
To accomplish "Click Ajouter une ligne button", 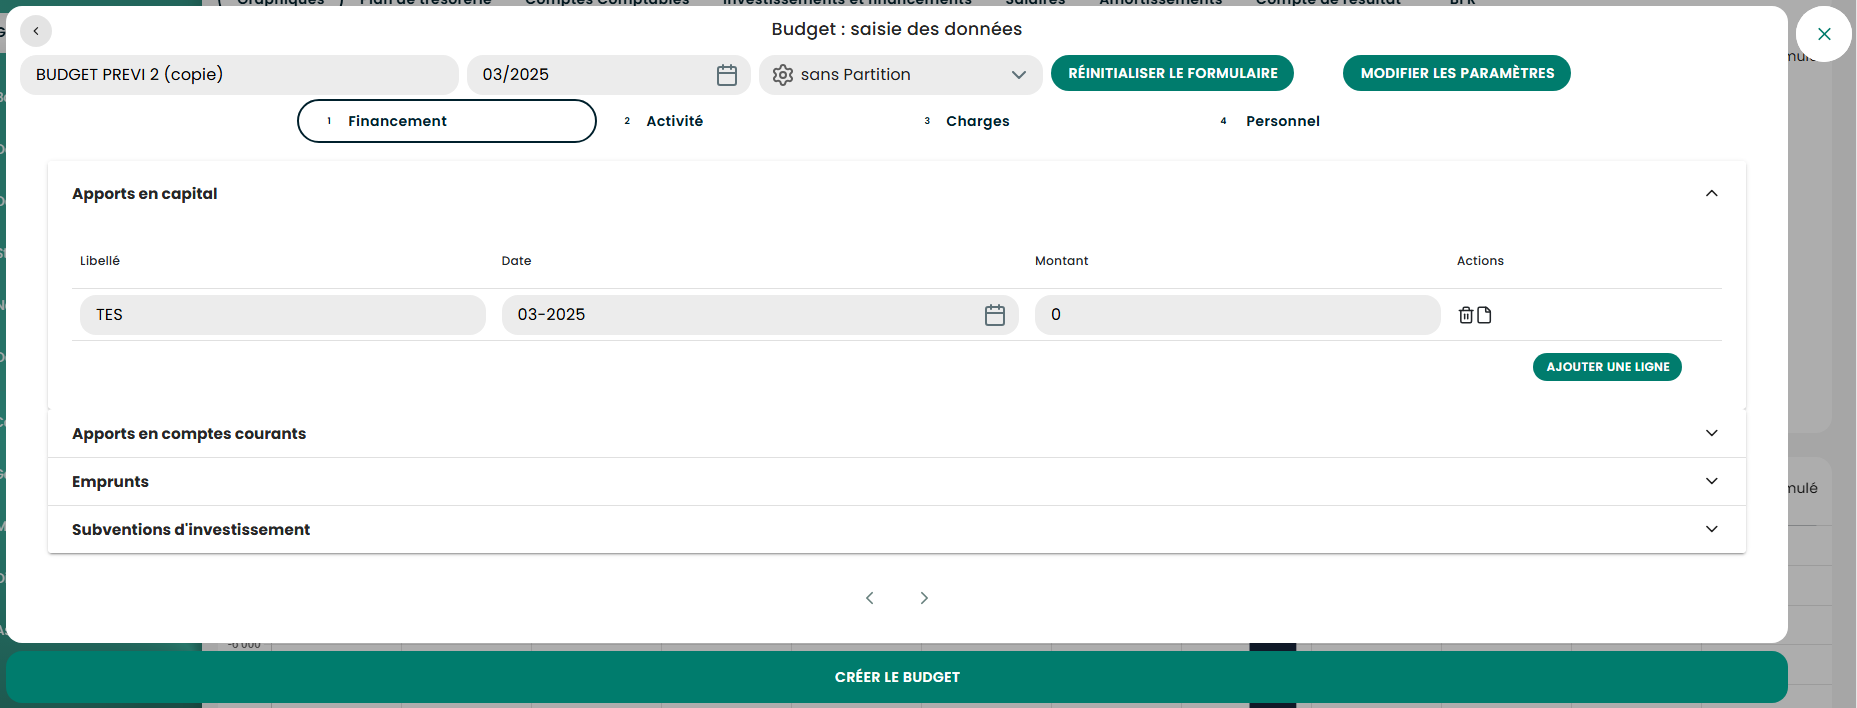I will (1607, 367).
